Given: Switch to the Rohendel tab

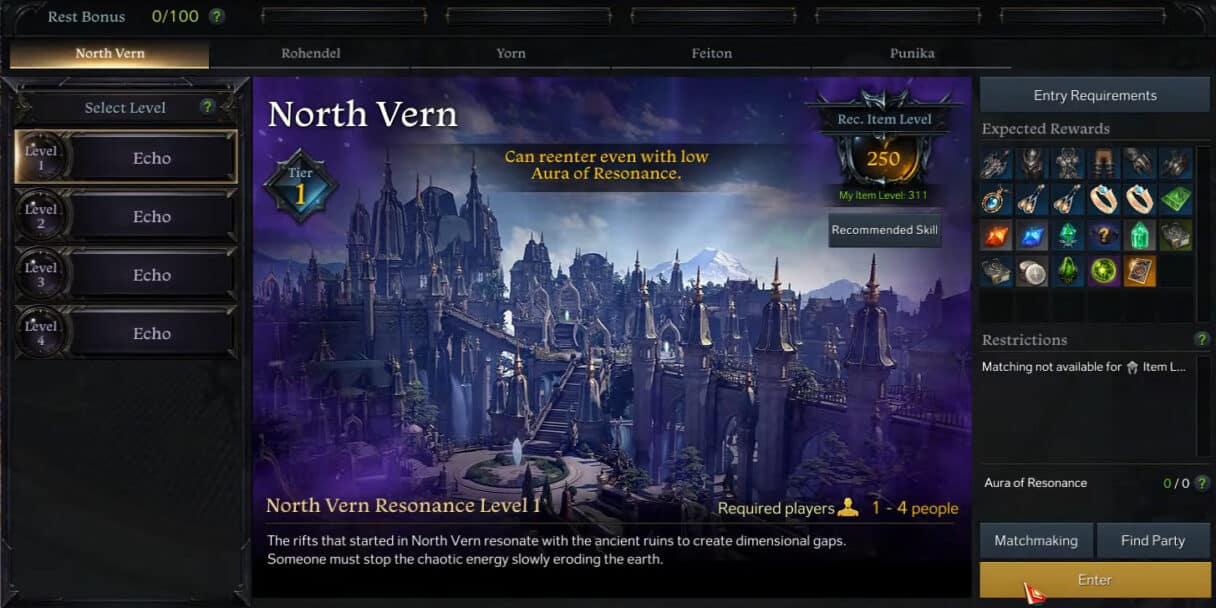Looking at the screenshot, I should (x=310, y=54).
